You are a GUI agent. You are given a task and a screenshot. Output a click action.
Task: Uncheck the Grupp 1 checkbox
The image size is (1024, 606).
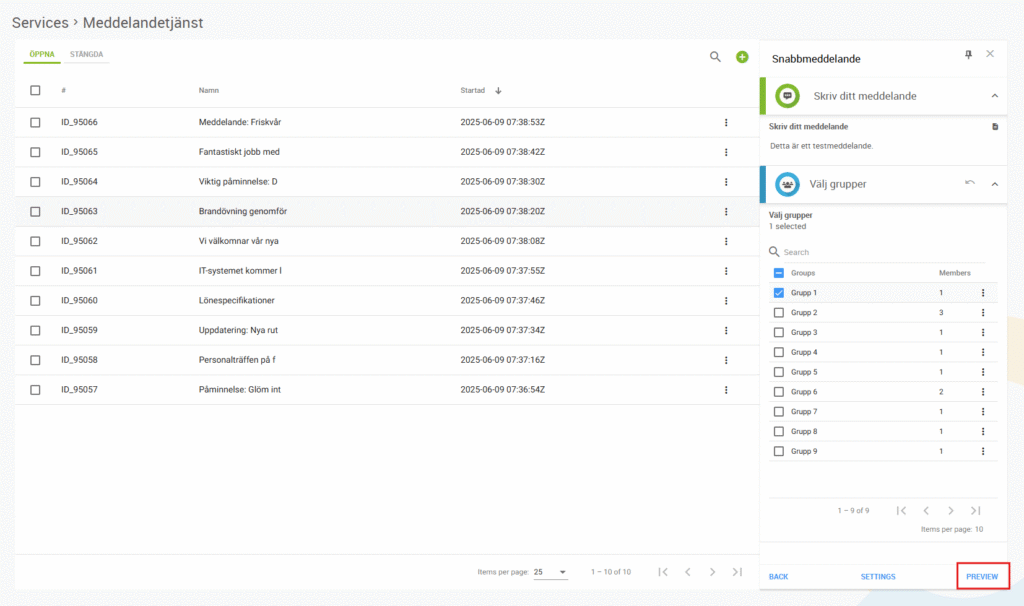click(x=778, y=293)
